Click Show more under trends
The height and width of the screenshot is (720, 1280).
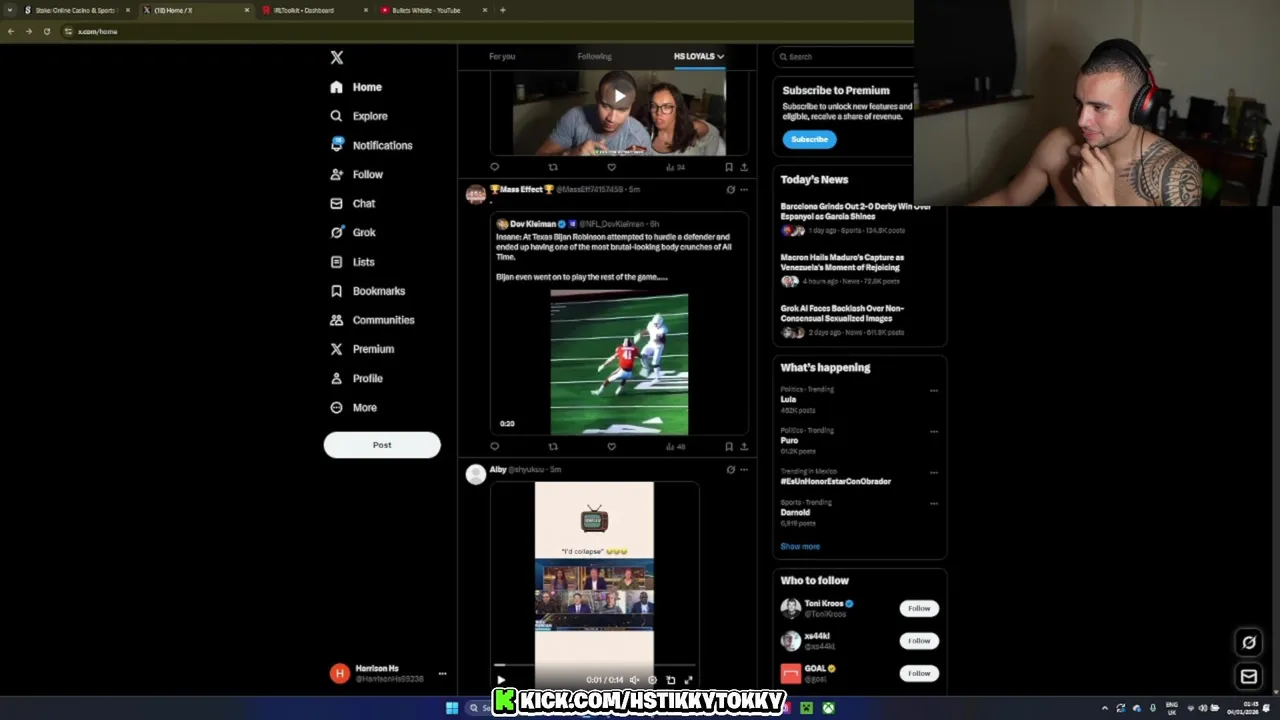pos(800,547)
